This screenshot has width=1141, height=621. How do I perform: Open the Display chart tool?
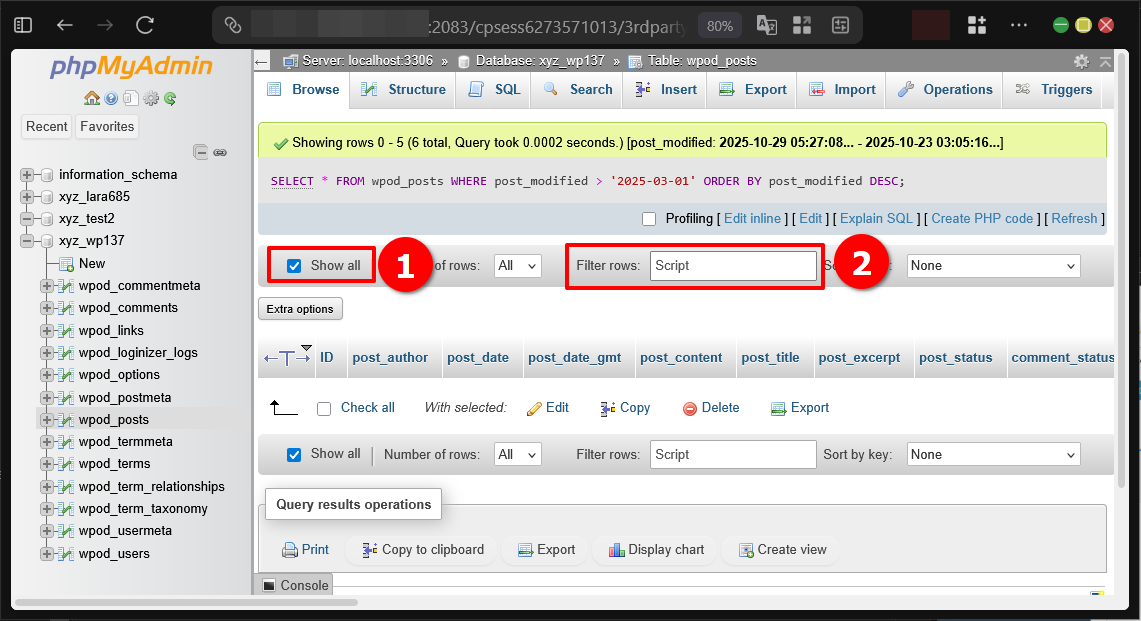pyautogui.click(x=655, y=549)
